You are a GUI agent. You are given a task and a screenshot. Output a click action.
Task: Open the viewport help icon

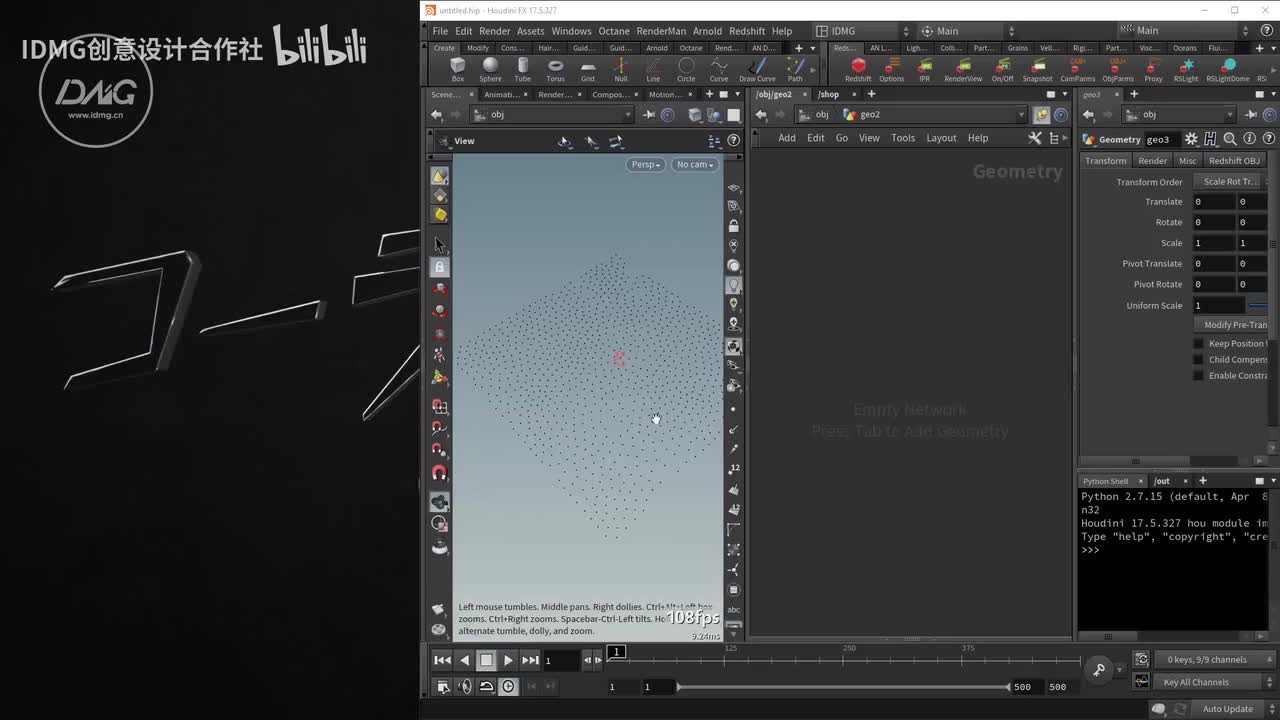[733, 141]
